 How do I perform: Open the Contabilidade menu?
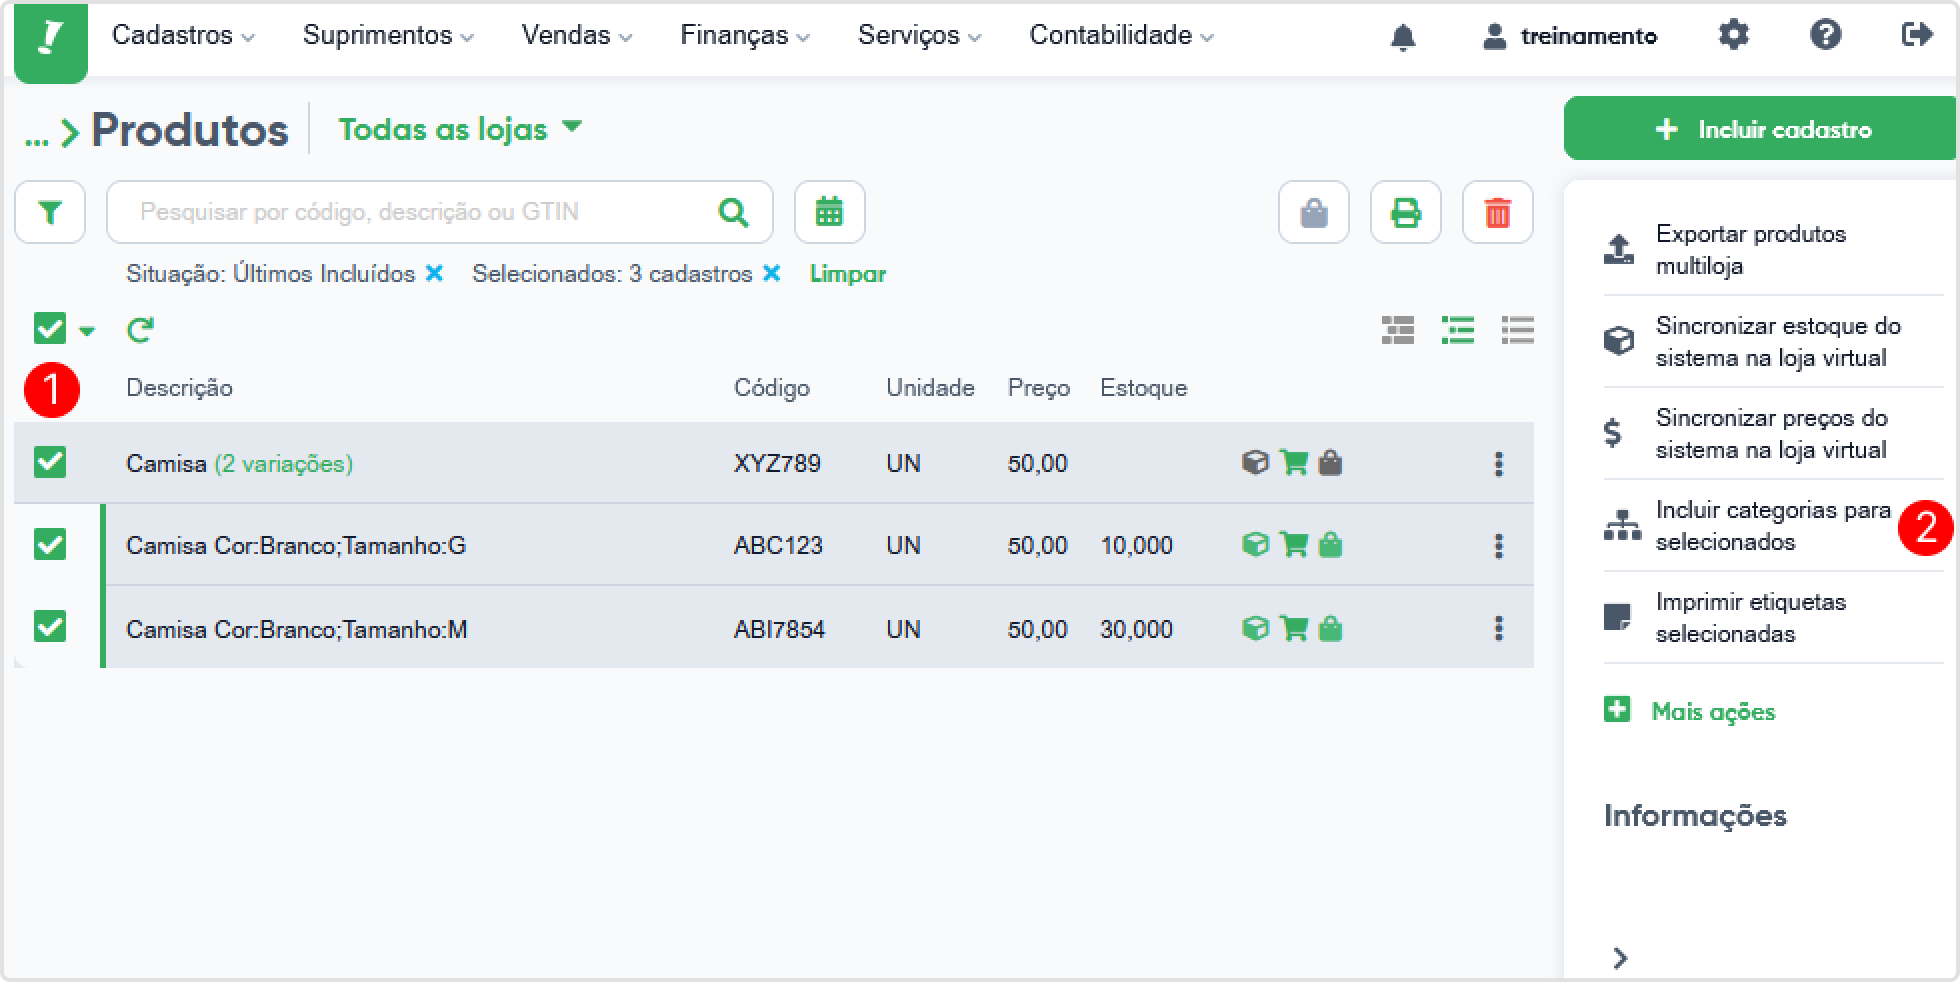pyautogui.click(x=1122, y=35)
